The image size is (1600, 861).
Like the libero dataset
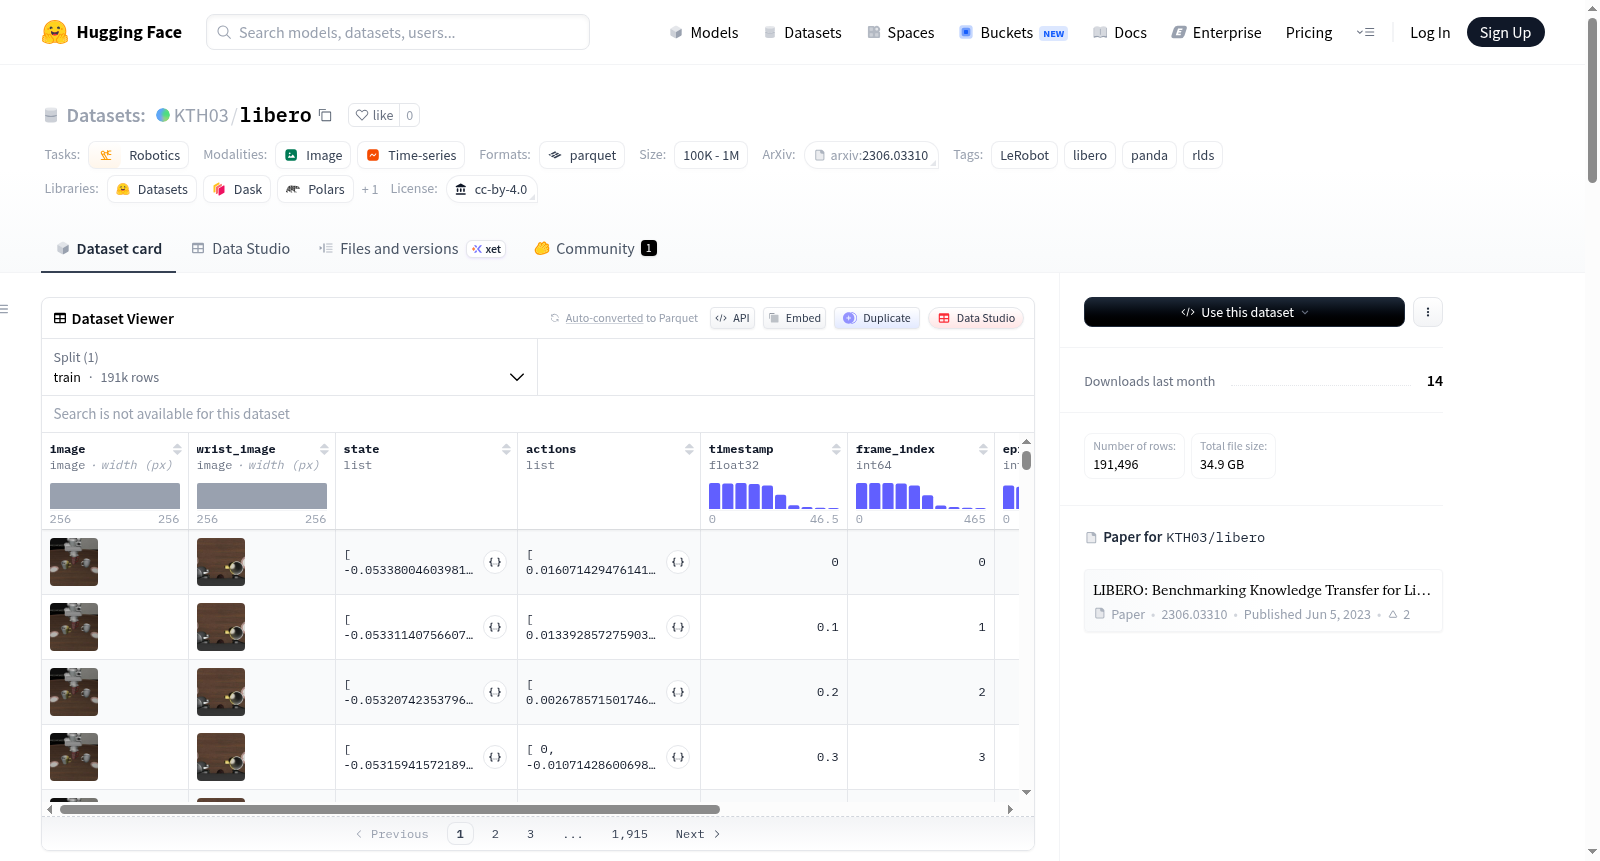click(x=374, y=115)
